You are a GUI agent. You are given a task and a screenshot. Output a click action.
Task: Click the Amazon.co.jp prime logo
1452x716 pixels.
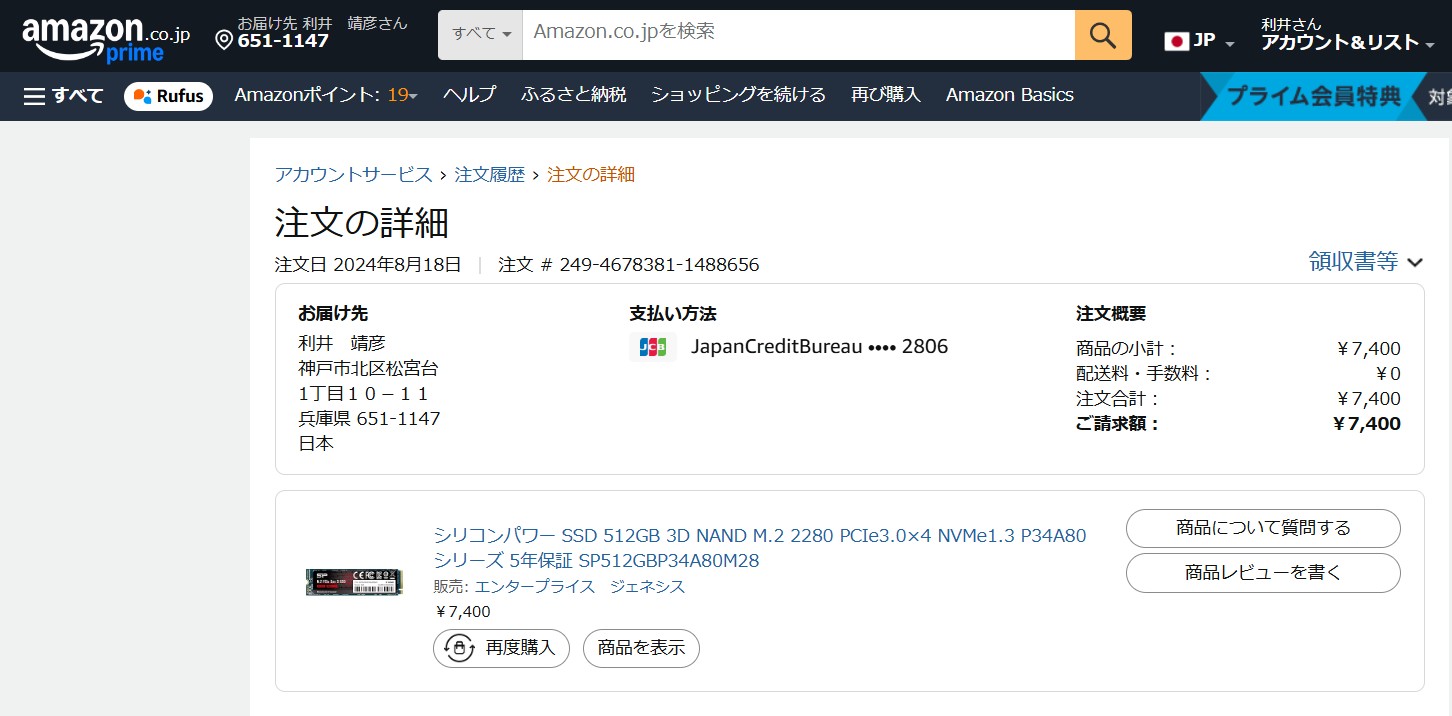point(105,38)
